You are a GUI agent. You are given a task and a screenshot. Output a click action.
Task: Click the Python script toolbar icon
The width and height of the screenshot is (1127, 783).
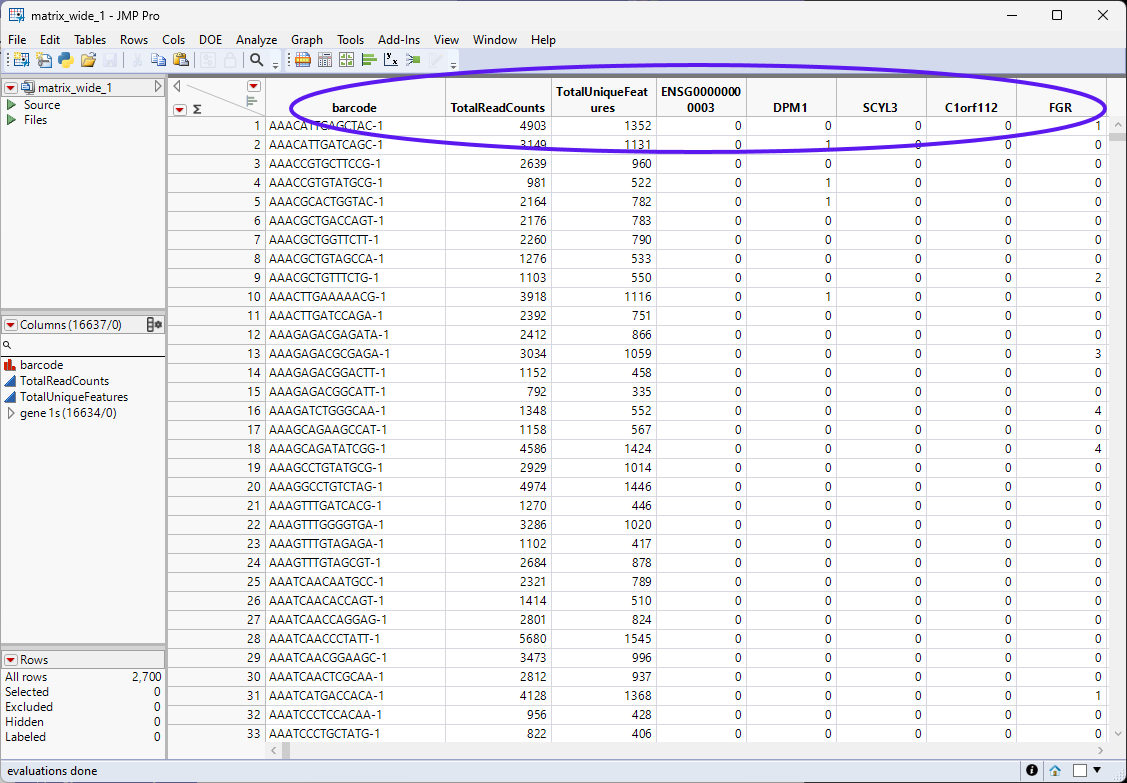[65, 61]
